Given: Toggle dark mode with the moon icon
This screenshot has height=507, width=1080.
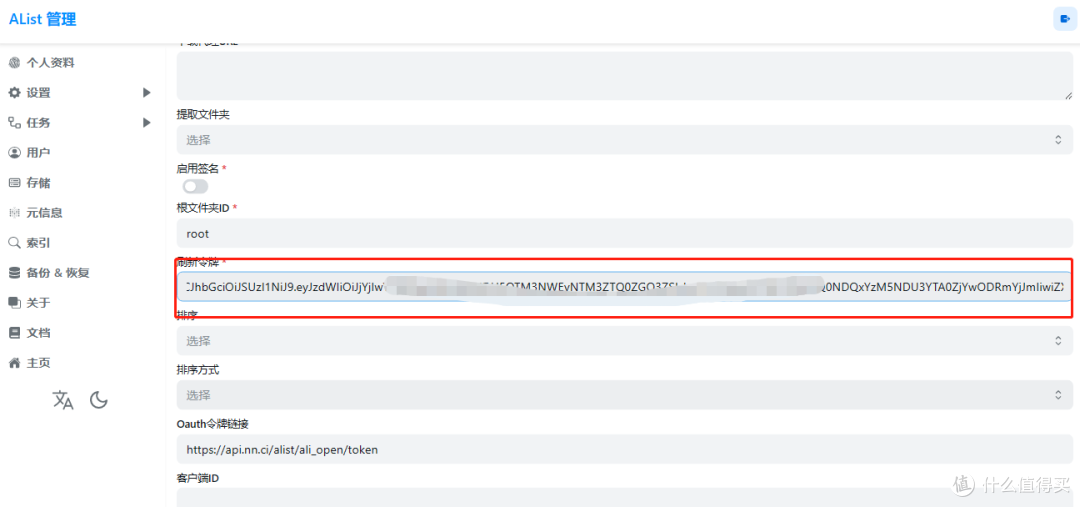Looking at the screenshot, I should click(99, 400).
